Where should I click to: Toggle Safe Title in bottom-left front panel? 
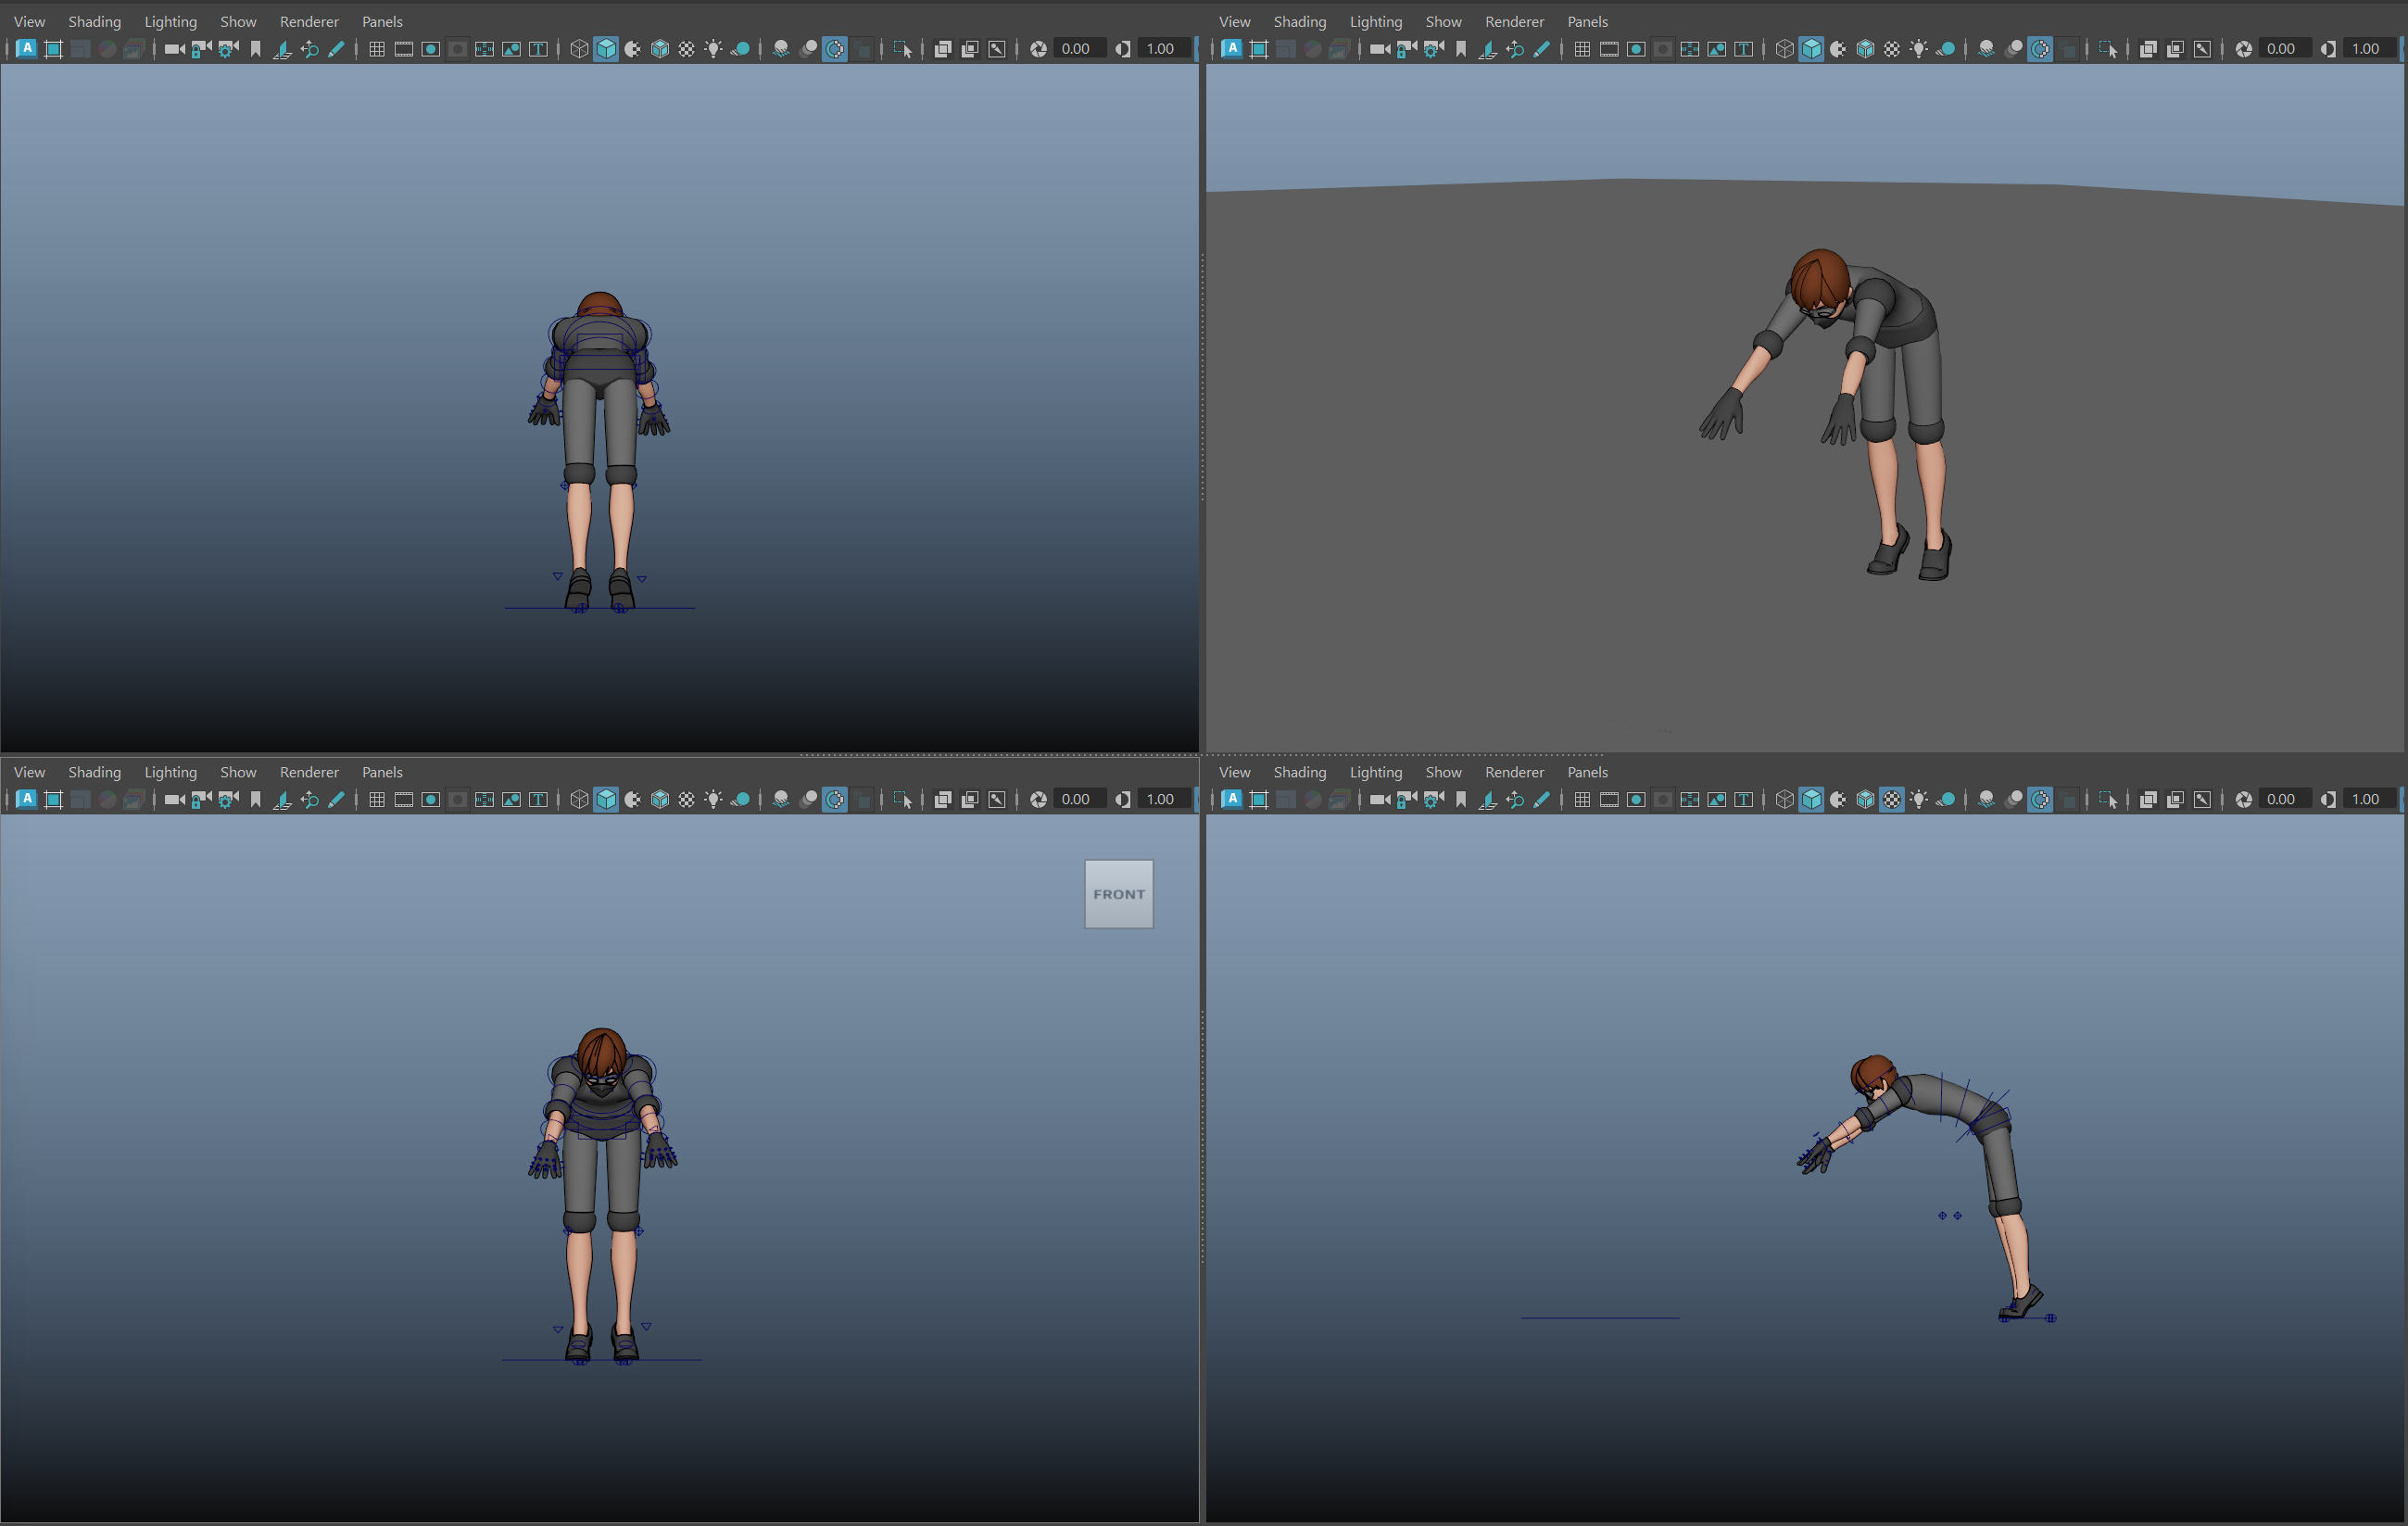coord(538,799)
